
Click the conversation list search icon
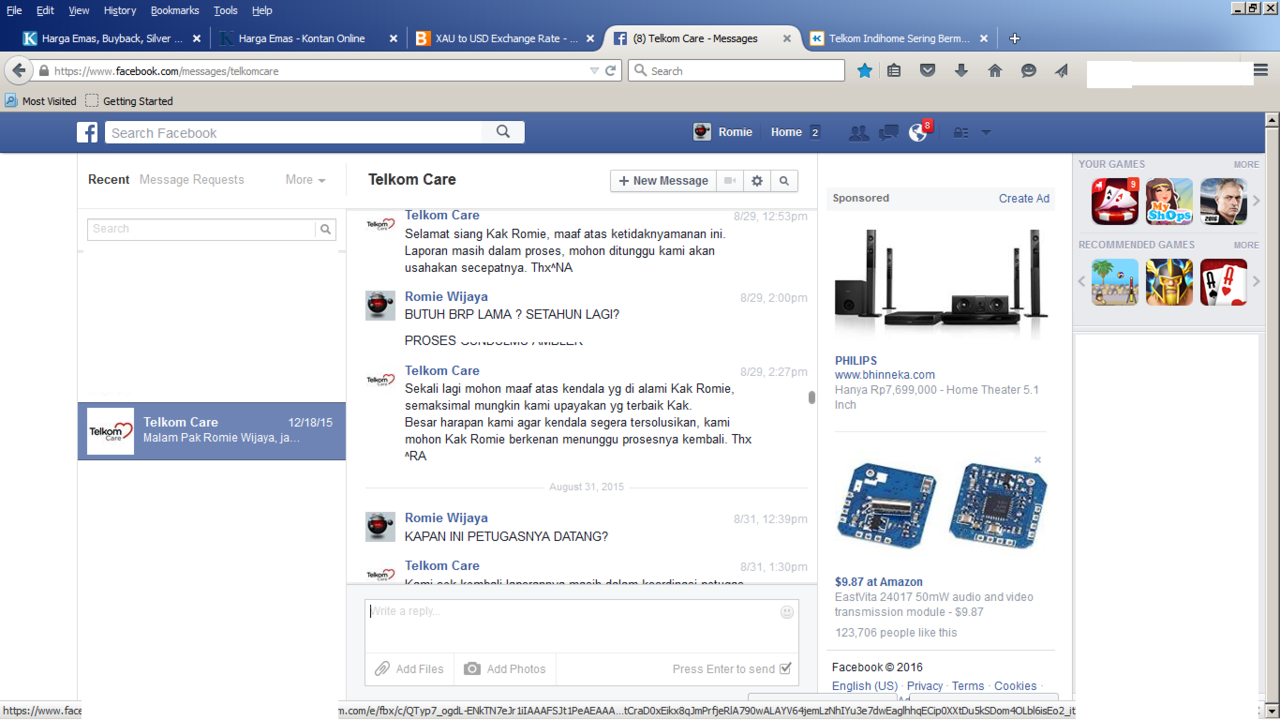pyautogui.click(x=325, y=229)
